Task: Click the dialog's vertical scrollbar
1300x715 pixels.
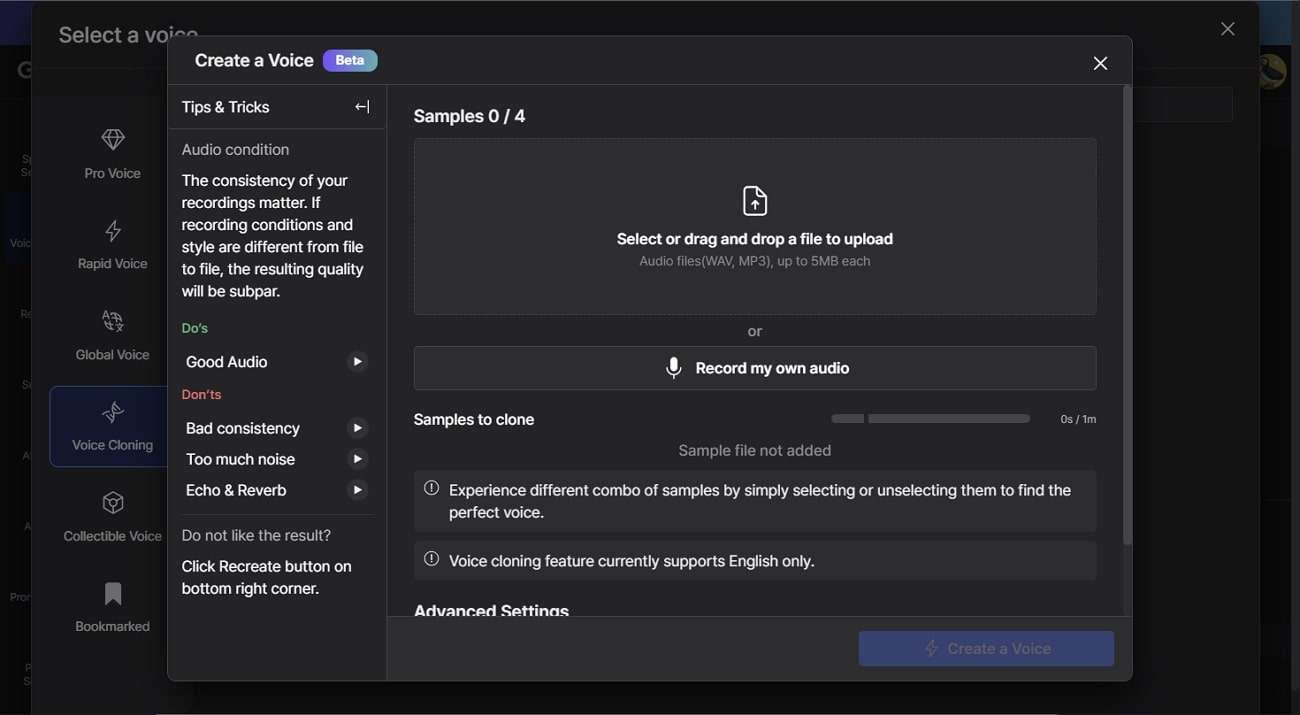Action: 1127,315
